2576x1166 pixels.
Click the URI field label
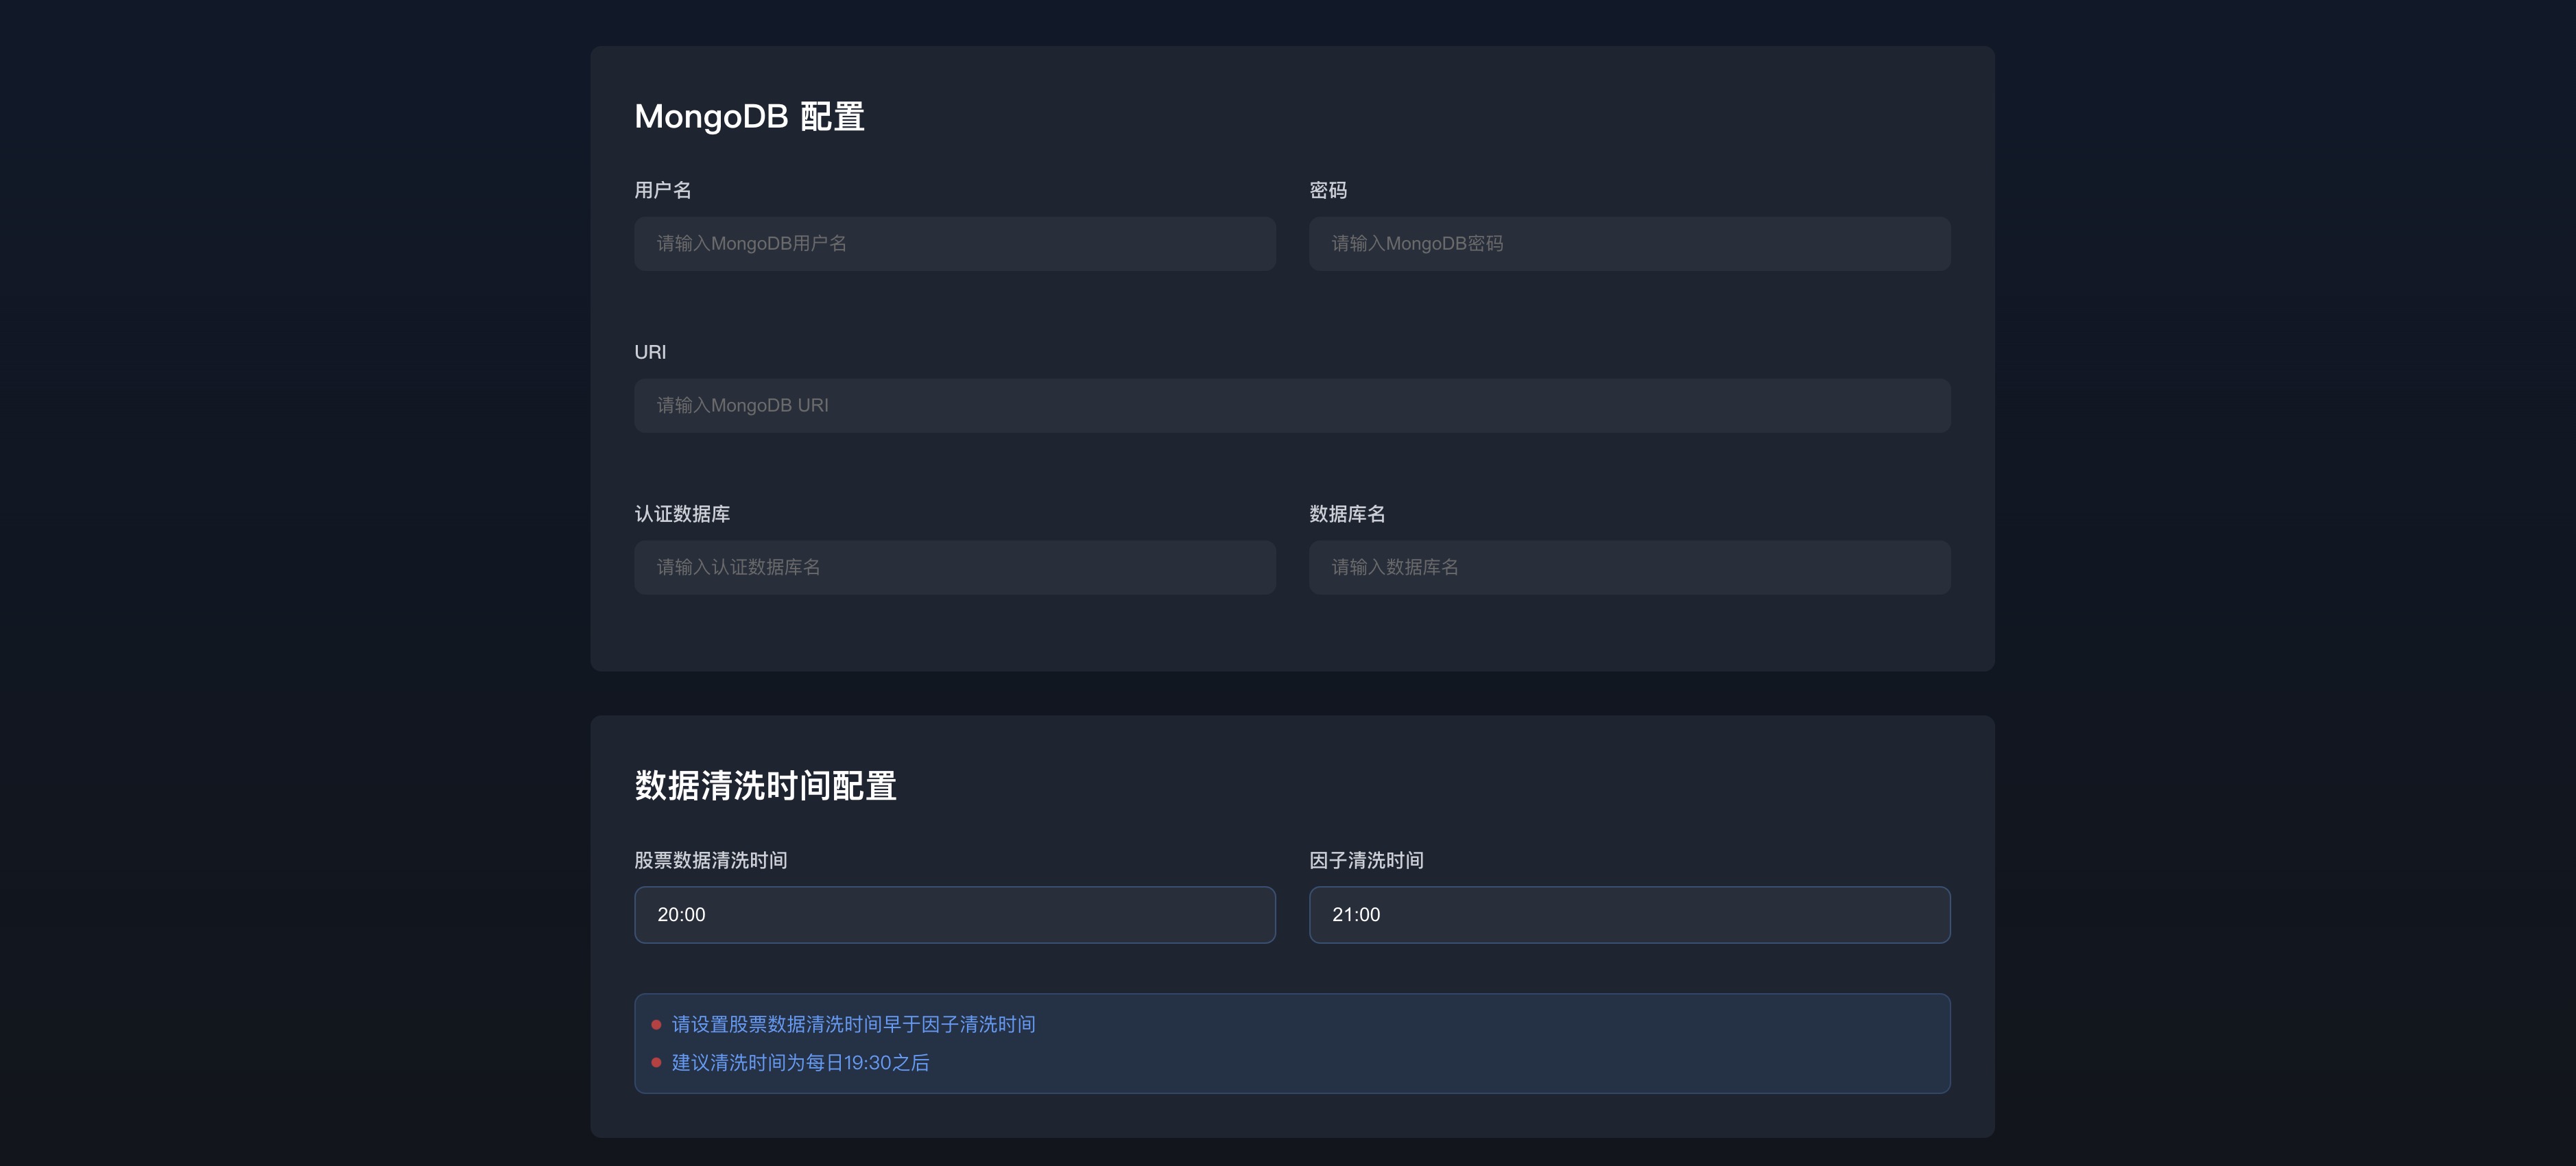[x=650, y=352]
